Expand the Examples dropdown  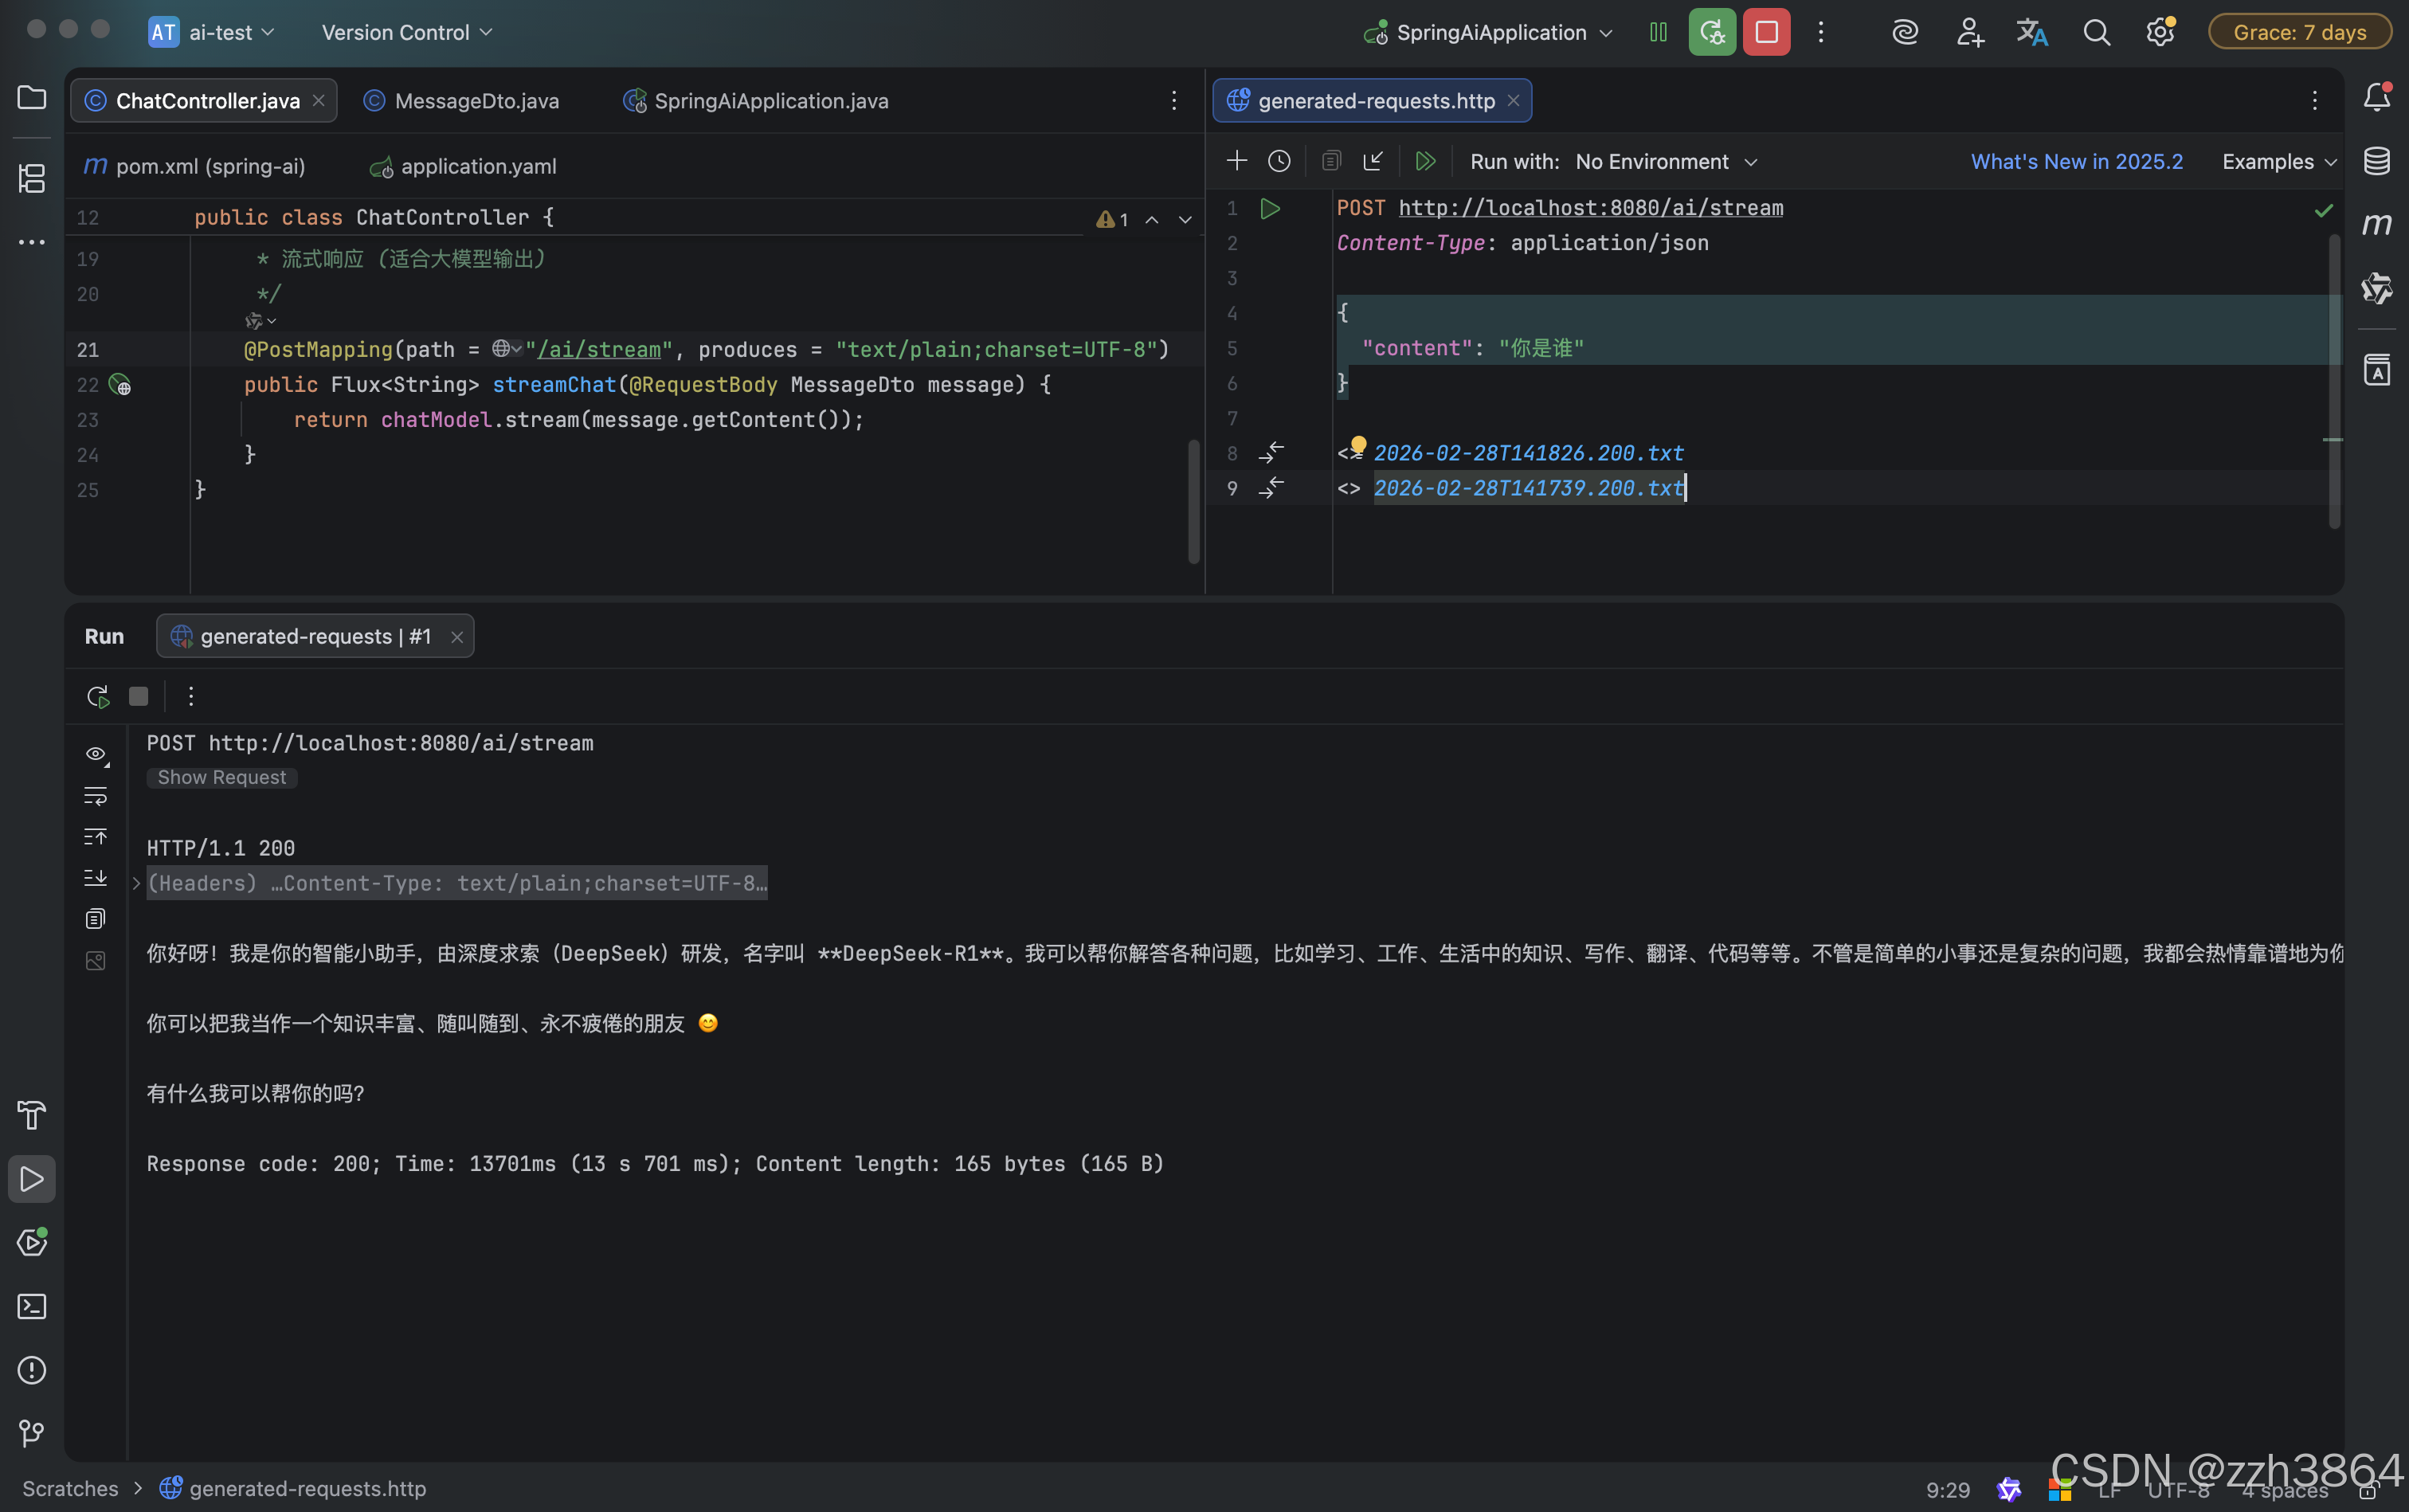click(2278, 162)
